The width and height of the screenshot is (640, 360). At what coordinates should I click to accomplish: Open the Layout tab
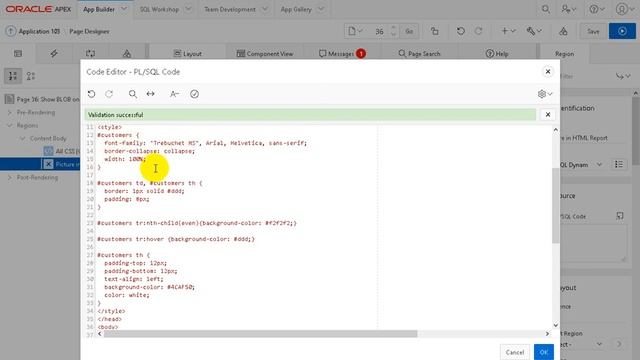[187, 53]
